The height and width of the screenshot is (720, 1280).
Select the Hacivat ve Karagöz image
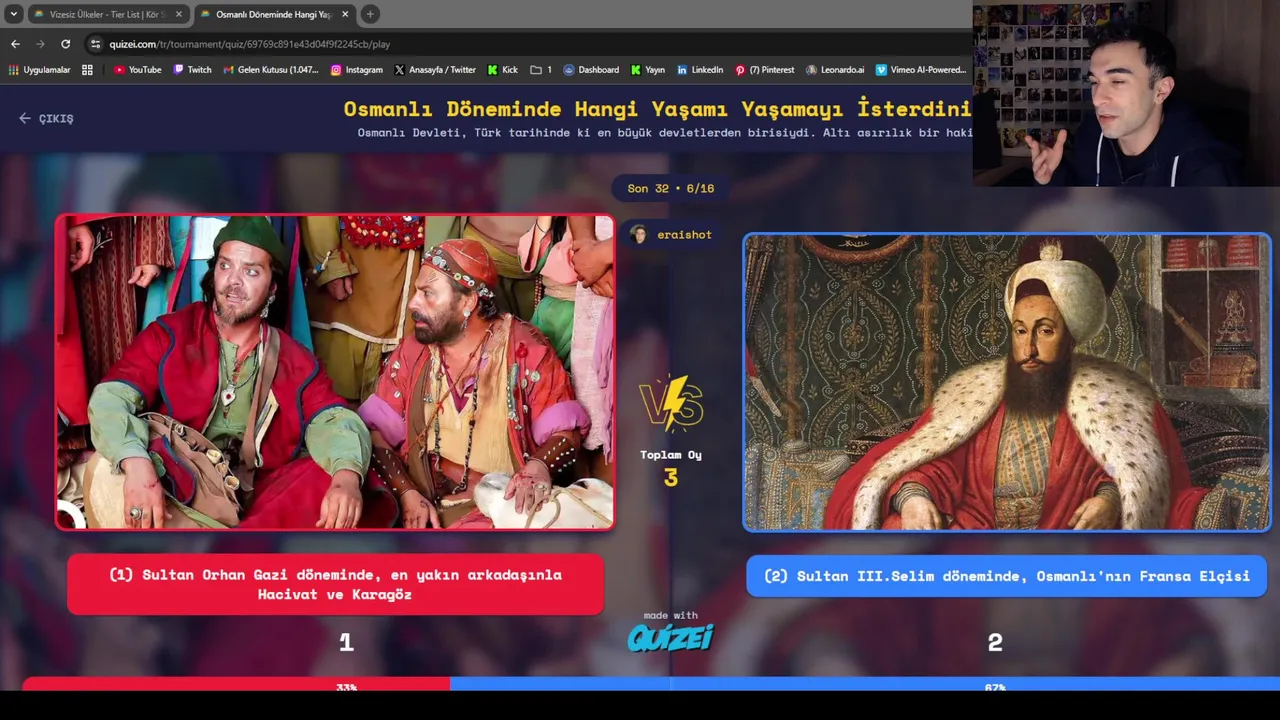pyautogui.click(x=335, y=371)
